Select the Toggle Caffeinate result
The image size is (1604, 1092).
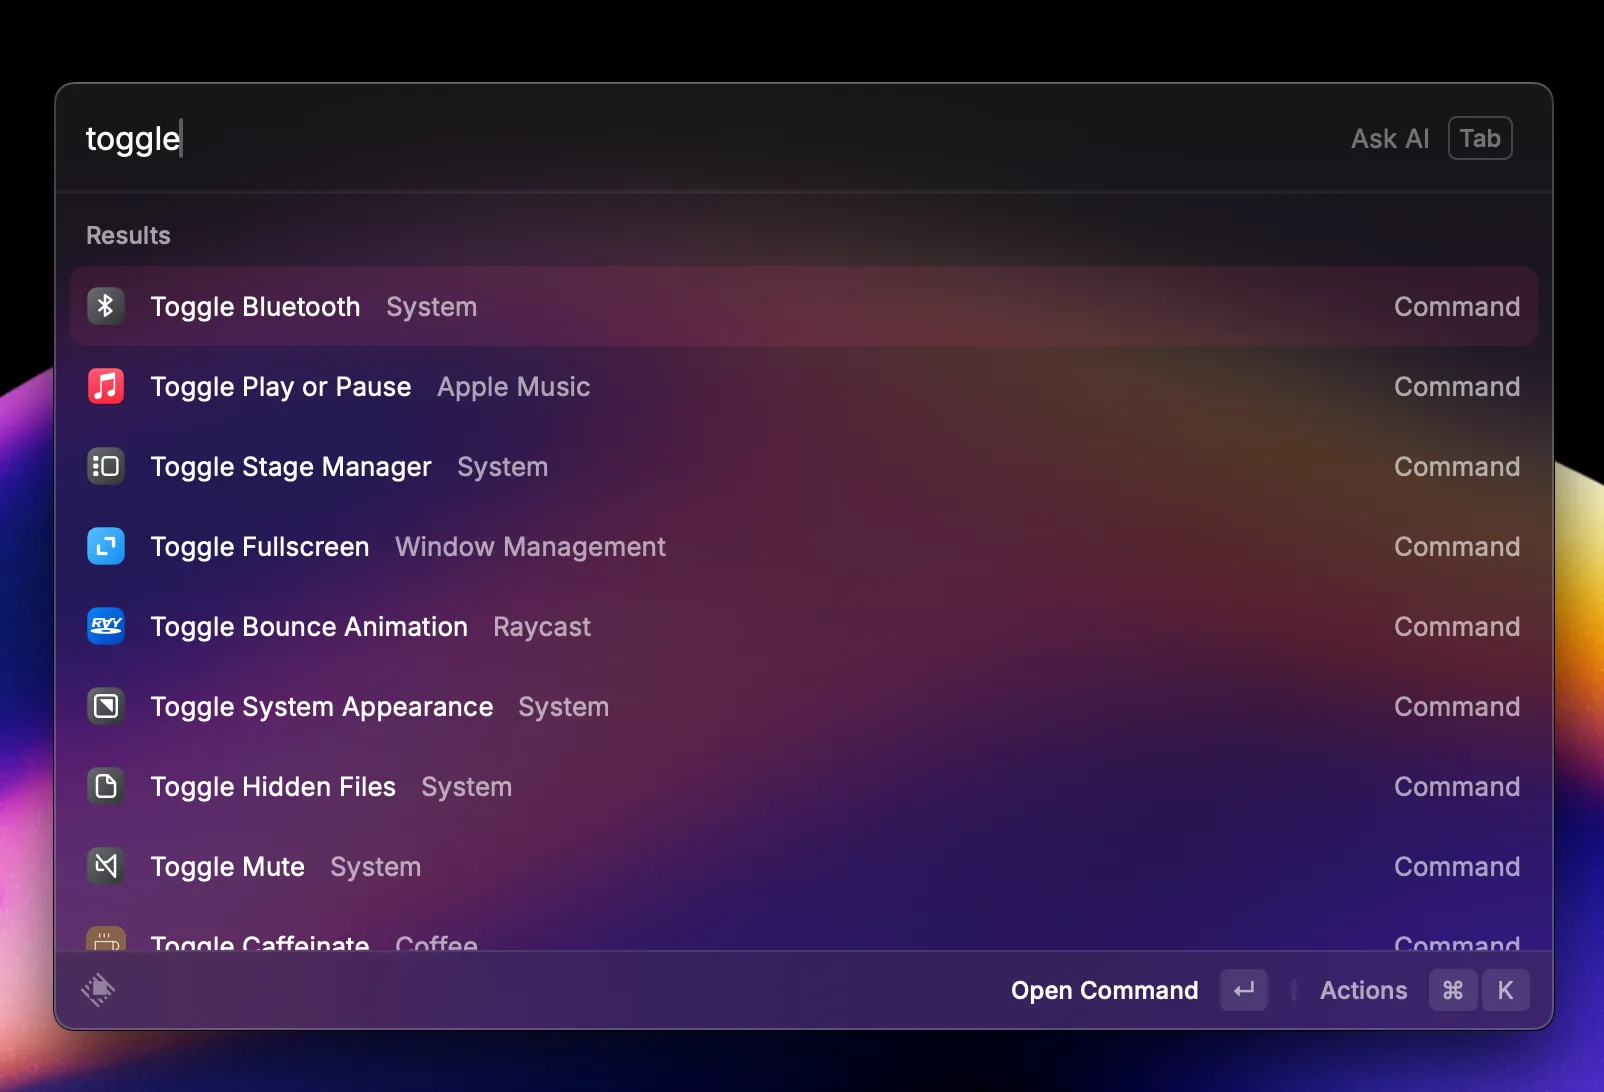(260, 940)
